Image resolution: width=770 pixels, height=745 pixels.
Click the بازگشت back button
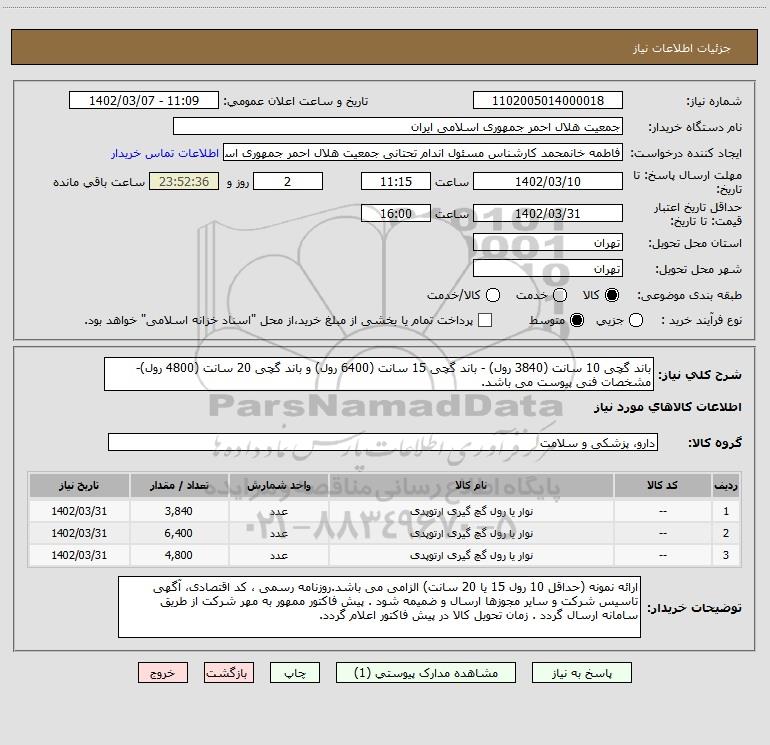[229, 673]
